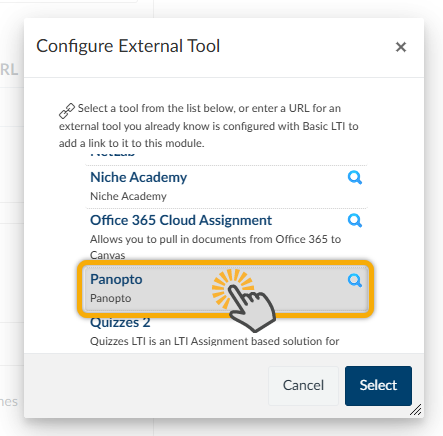Choose the Quizzes 2 tool title
Screen dimensions: 443x436
pyautogui.click(x=120, y=322)
